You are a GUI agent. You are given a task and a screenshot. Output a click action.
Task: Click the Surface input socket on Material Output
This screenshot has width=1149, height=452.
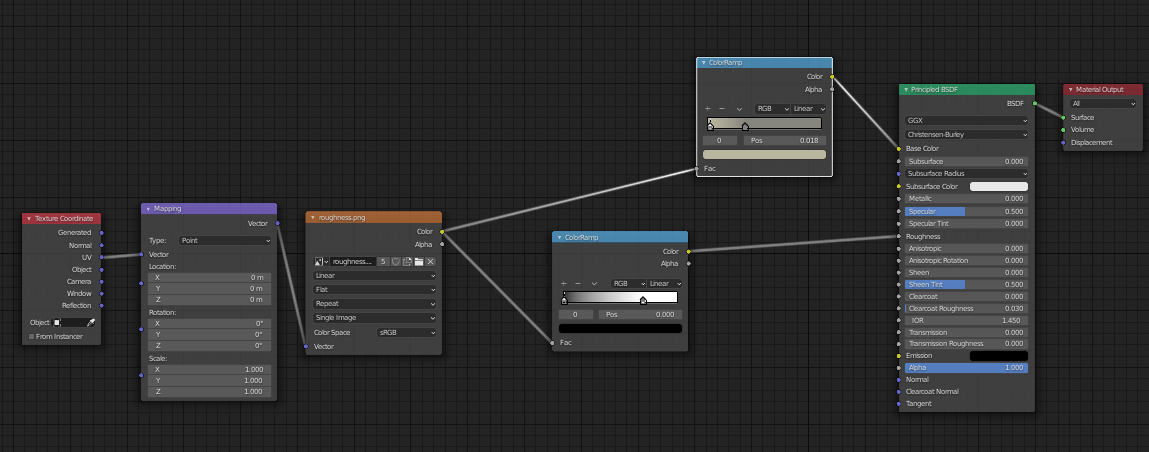(1063, 117)
